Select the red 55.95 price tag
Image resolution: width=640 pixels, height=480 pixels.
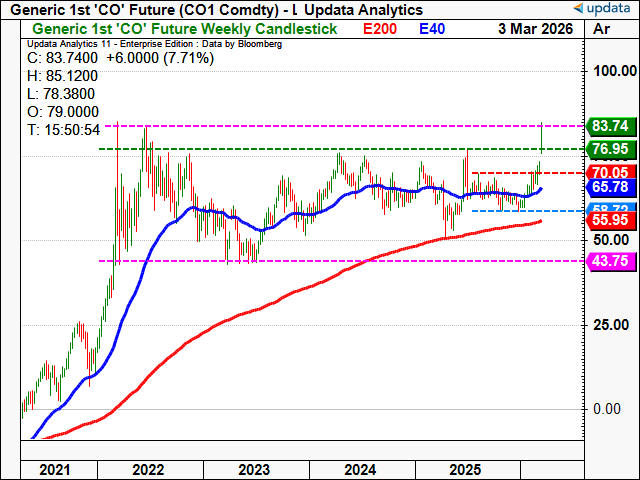(x=611, y=221)
